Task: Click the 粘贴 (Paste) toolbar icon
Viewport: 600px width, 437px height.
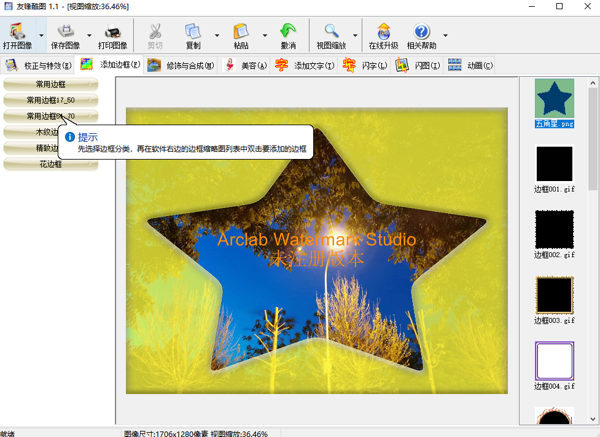Action: click(241, 33)
